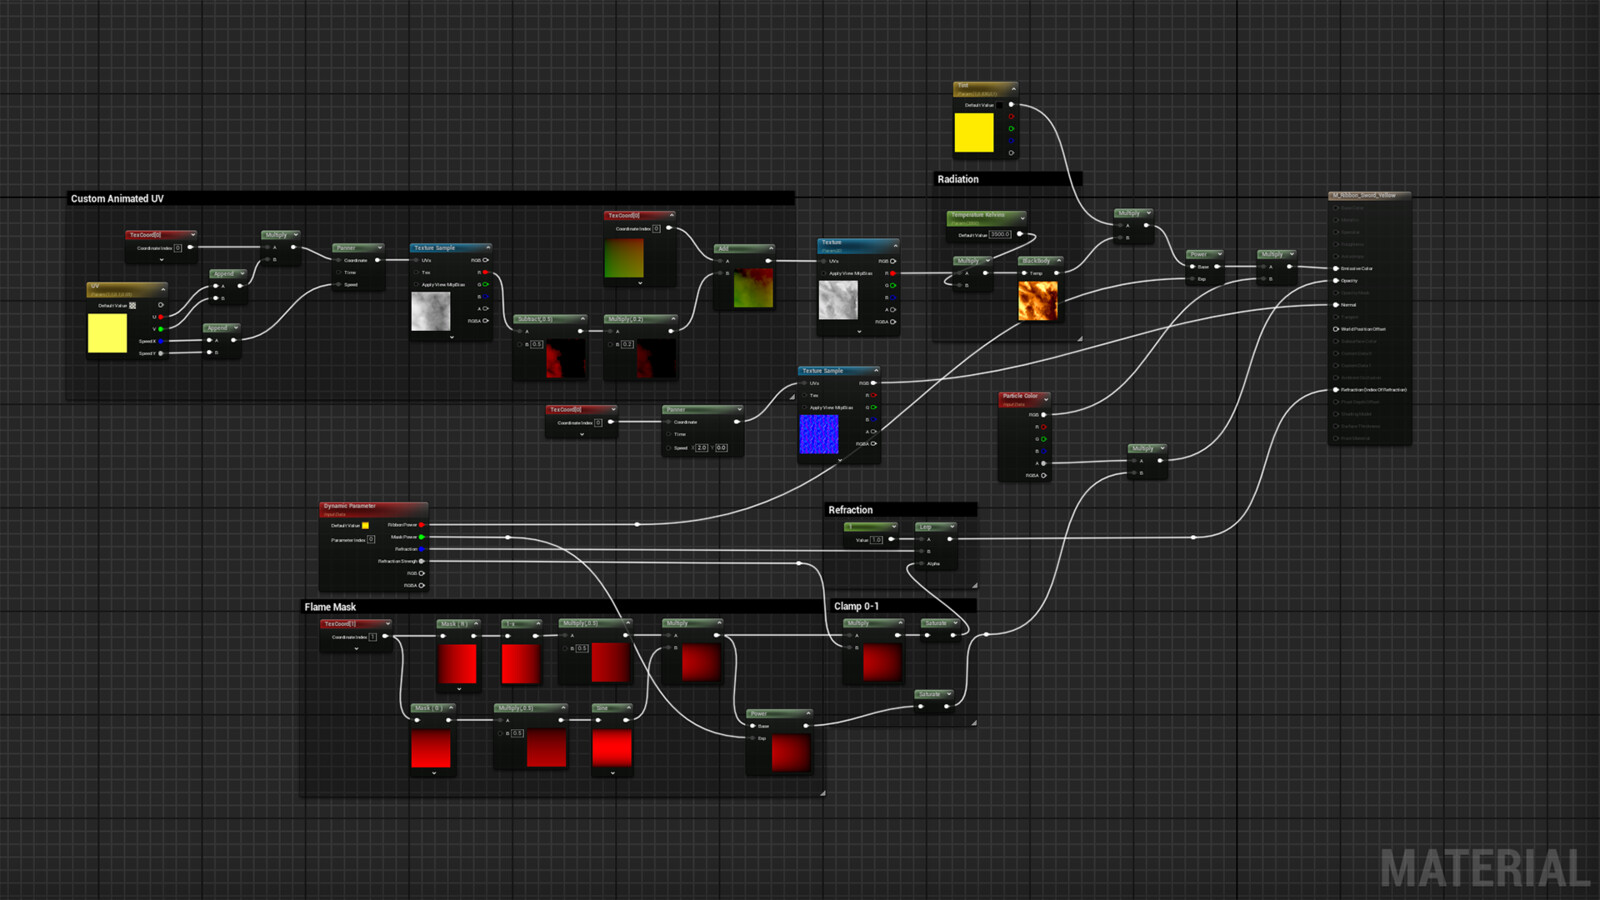
Task: Click the SpeedY output pin on UV node
Action: point(161,353)
